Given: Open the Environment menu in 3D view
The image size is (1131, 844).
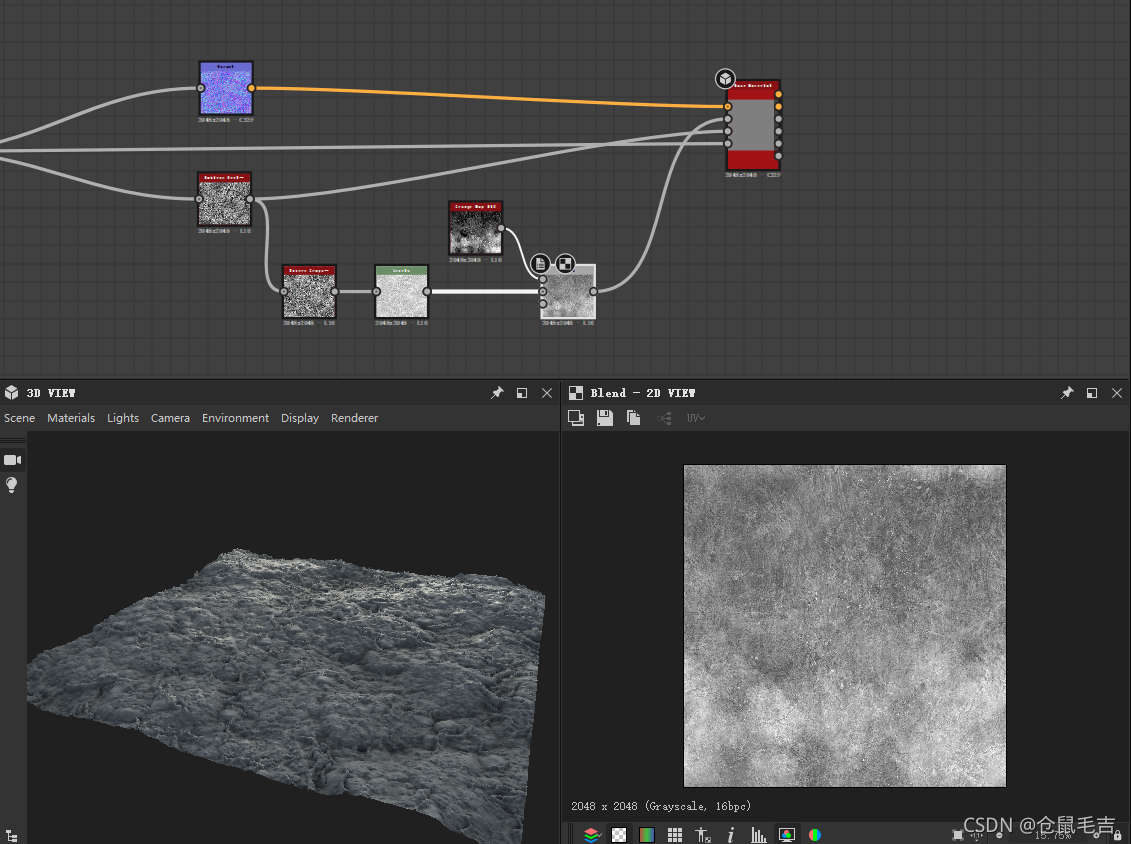Looking at the screenshot, I should 235,418.
